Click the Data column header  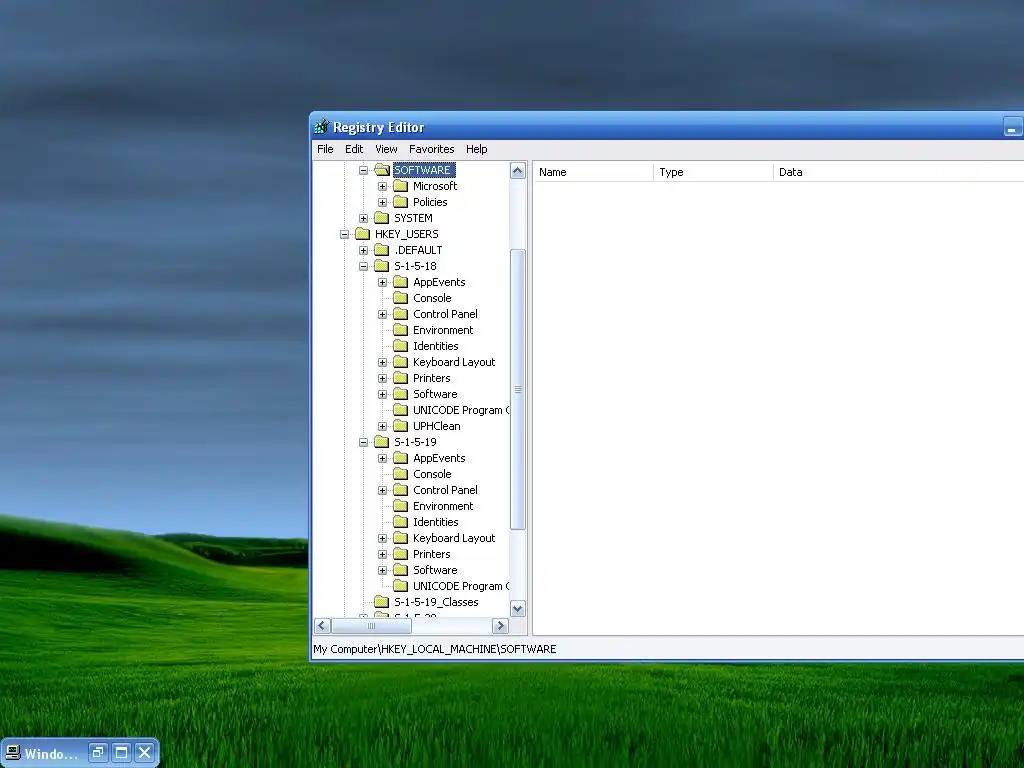tap(899, 172)
